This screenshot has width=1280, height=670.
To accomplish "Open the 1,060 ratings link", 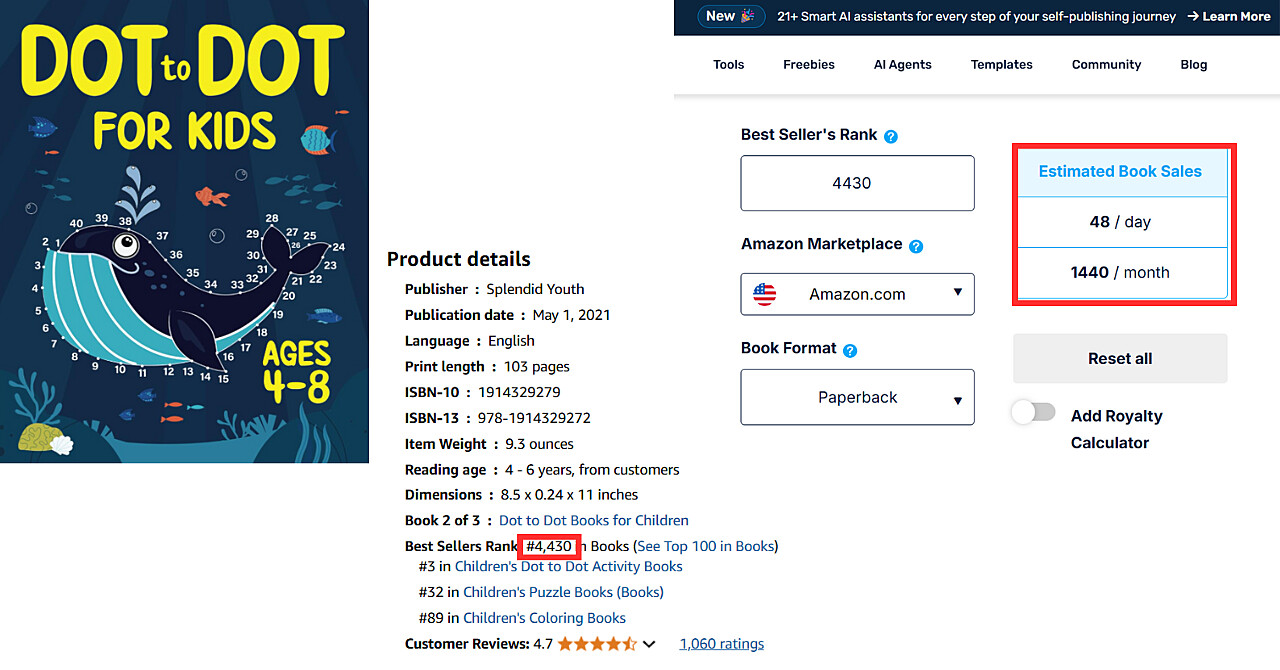I will tap(721, 644).
